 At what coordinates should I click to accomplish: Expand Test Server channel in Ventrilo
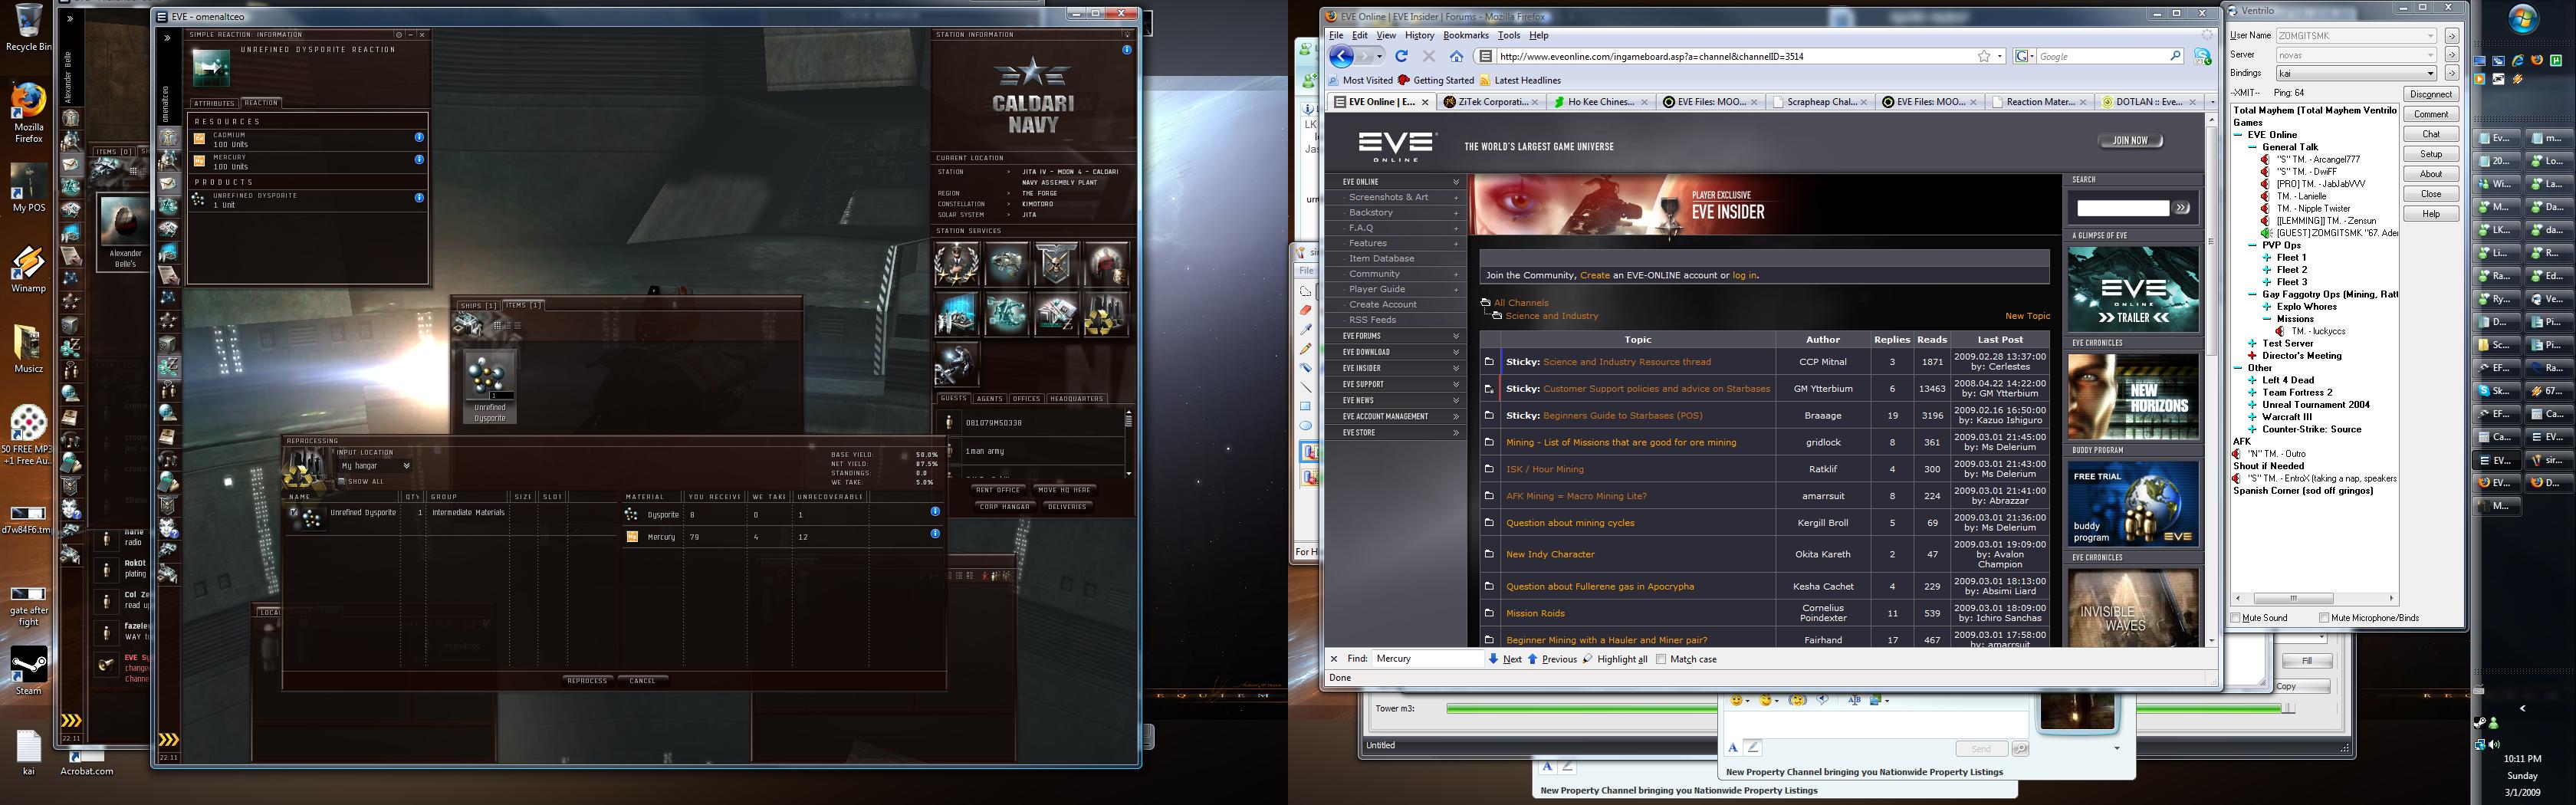(x=2252, y=344)
